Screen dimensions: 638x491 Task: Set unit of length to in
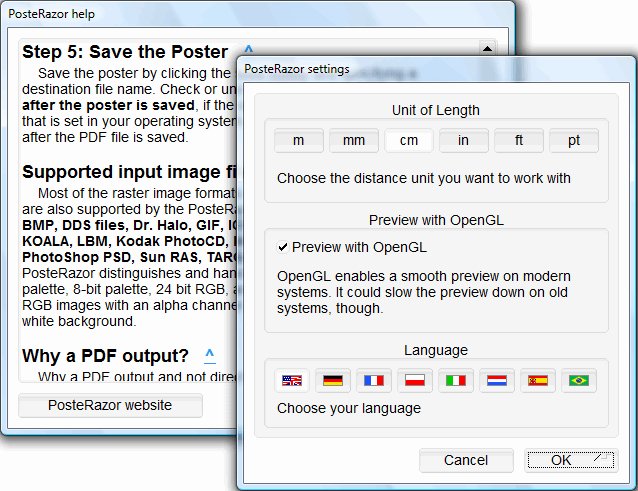click(x=463, y=140)
